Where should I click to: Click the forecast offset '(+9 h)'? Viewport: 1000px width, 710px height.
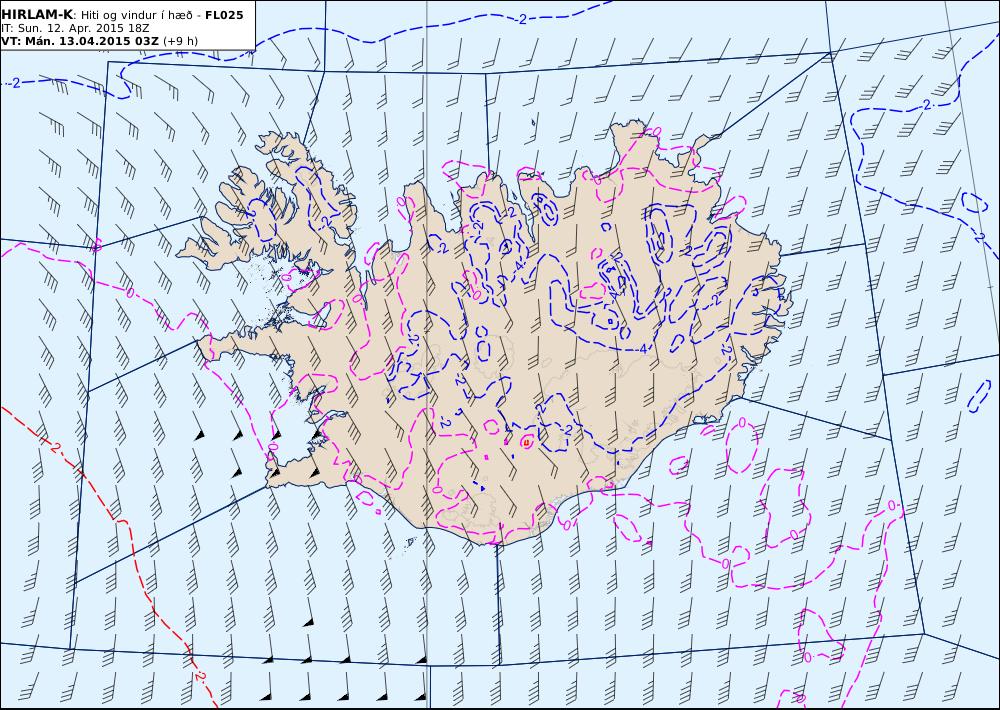(180, 41)
